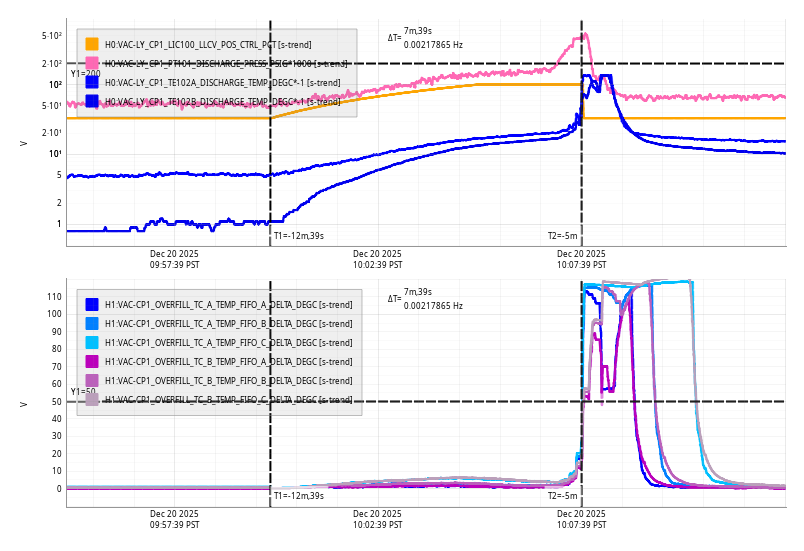Click the ΔT readout in the top plot
The height and width of the screenshot is (551, 804).
click(425, 38)
